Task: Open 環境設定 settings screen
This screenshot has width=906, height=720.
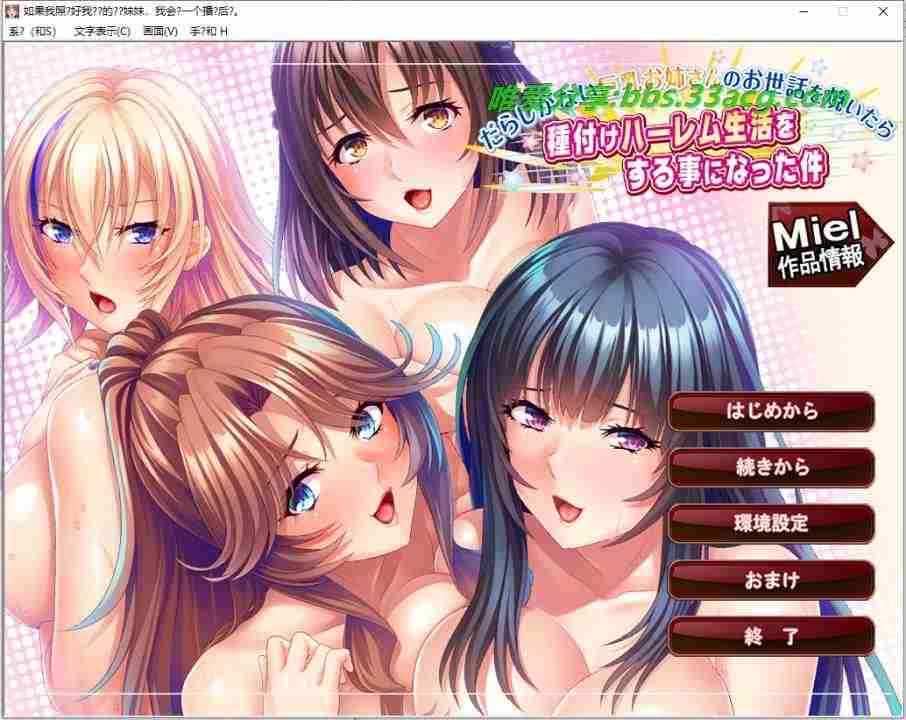Action: [x=772, y=523]
